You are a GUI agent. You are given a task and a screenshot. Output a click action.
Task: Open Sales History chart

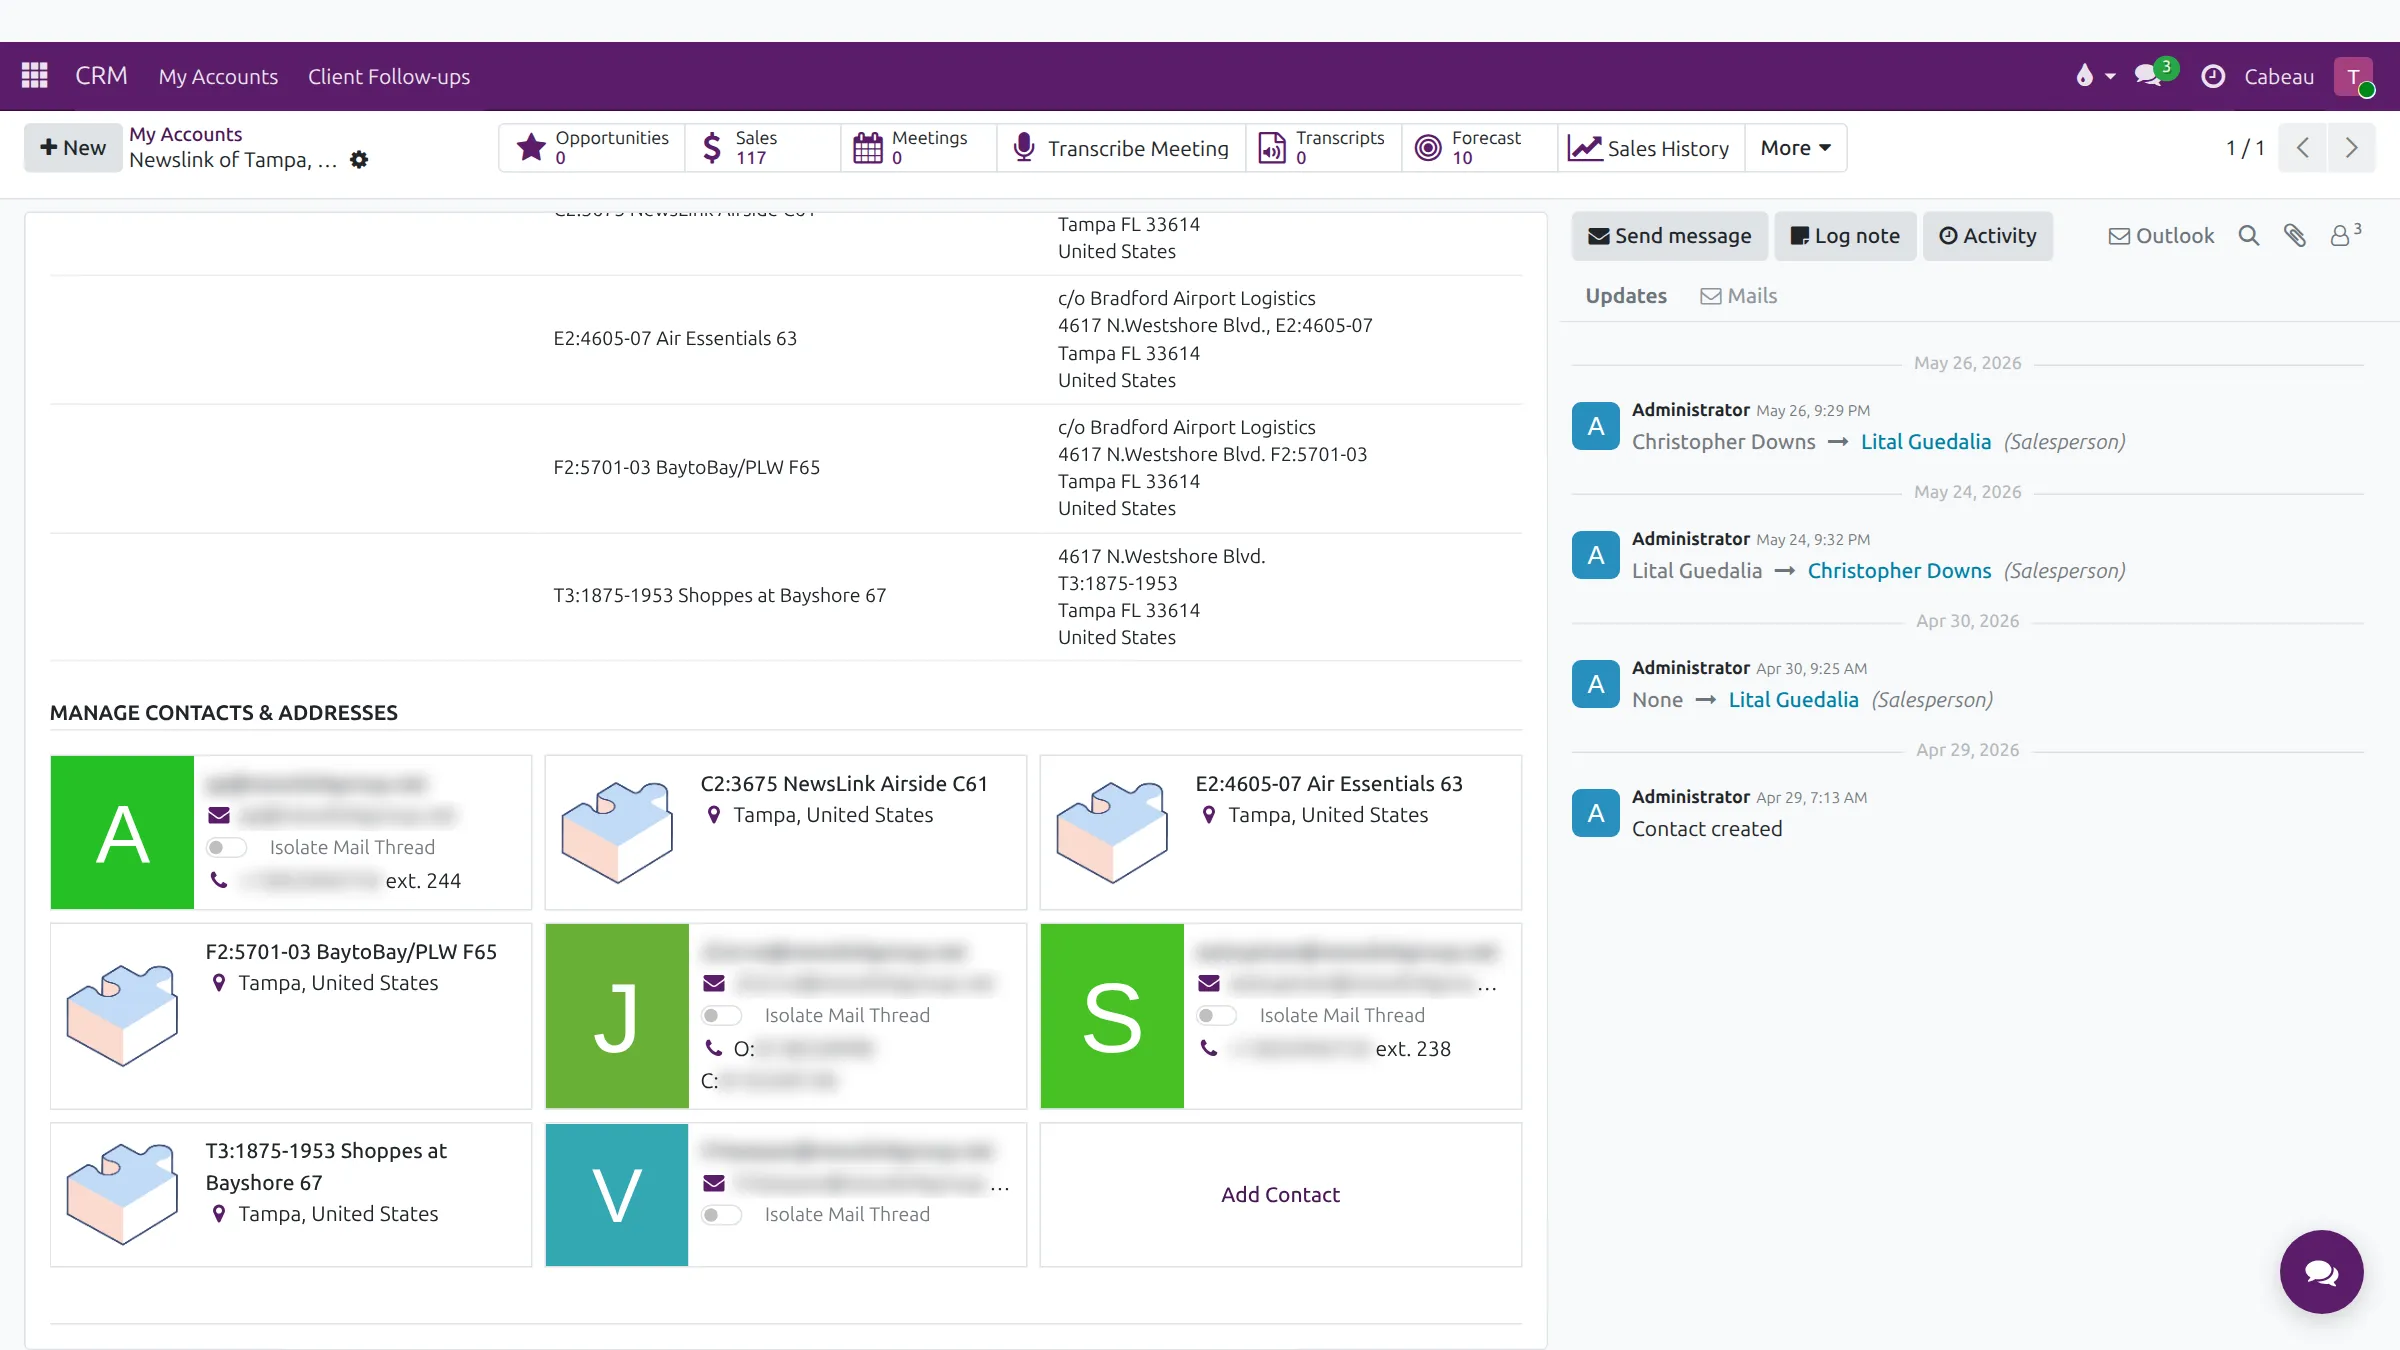point(1650,148)
